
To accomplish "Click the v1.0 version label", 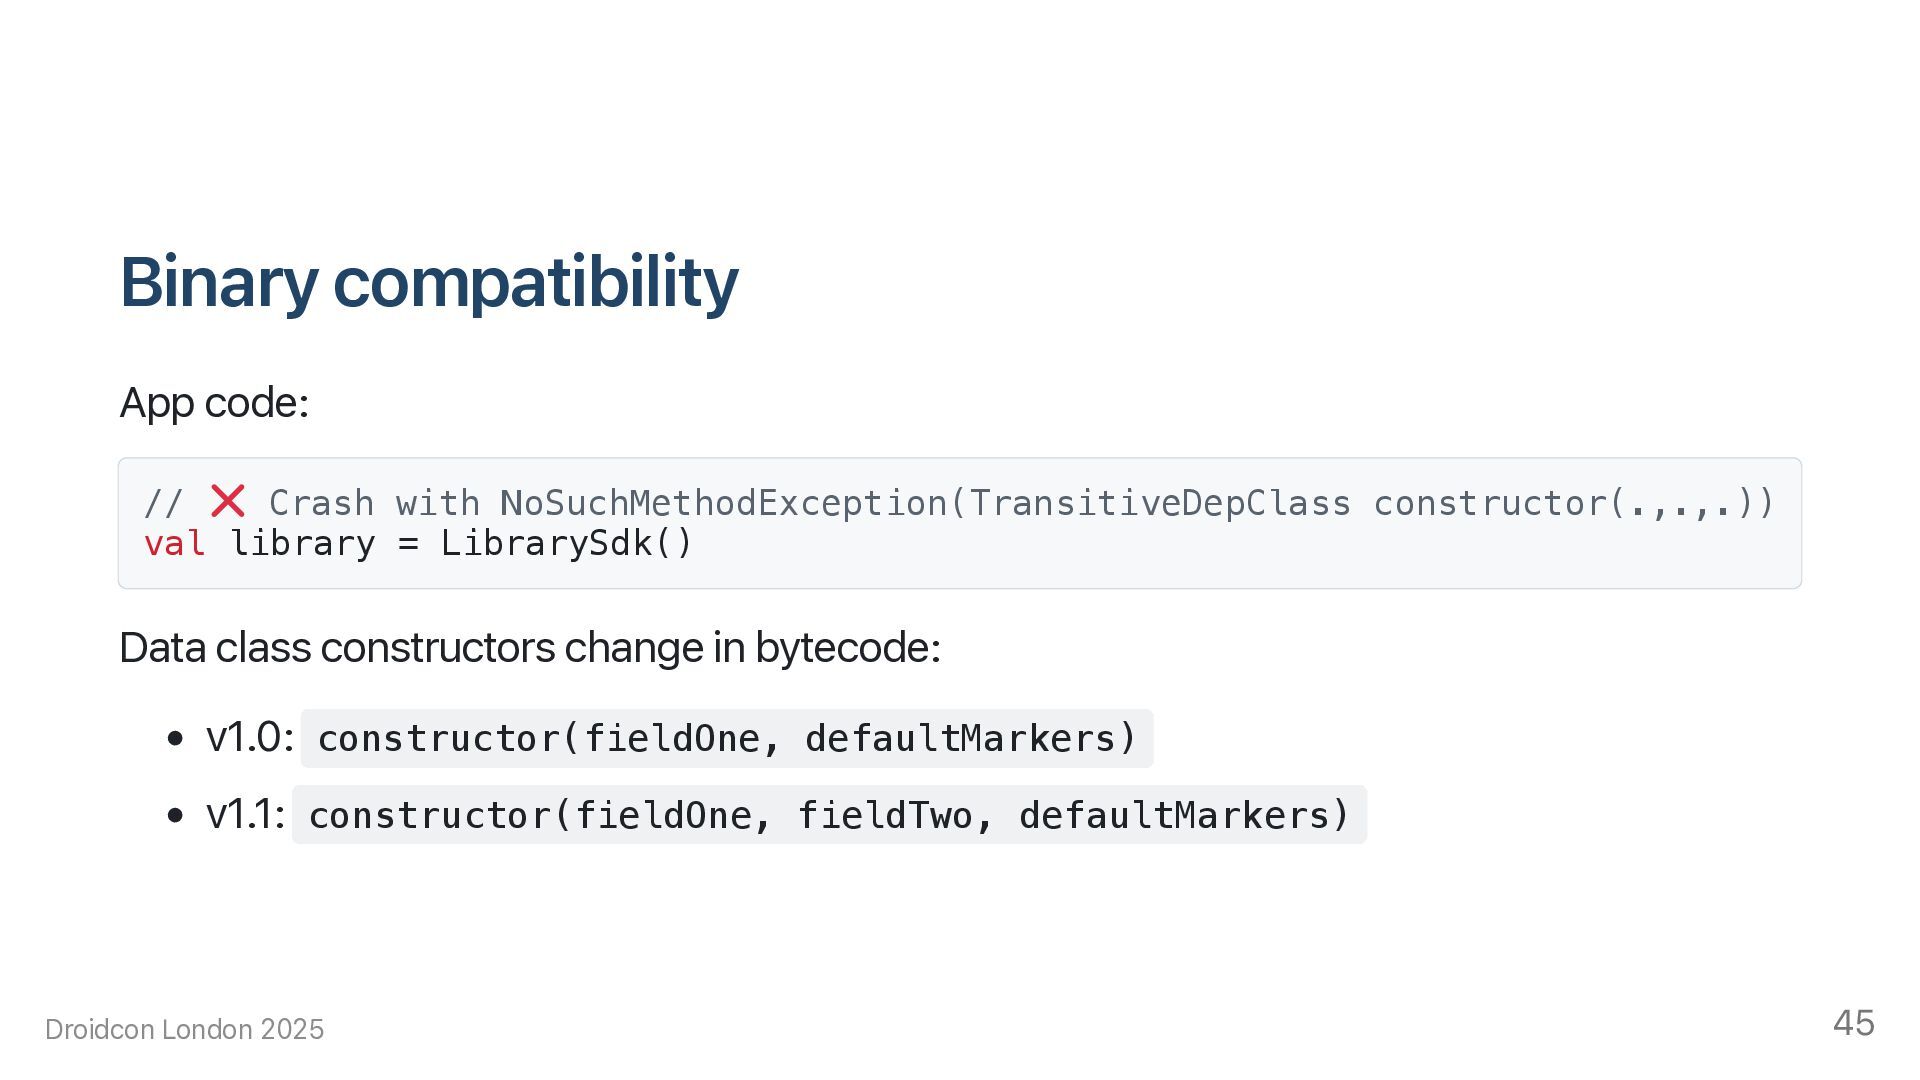I will [x=249, y=738].
